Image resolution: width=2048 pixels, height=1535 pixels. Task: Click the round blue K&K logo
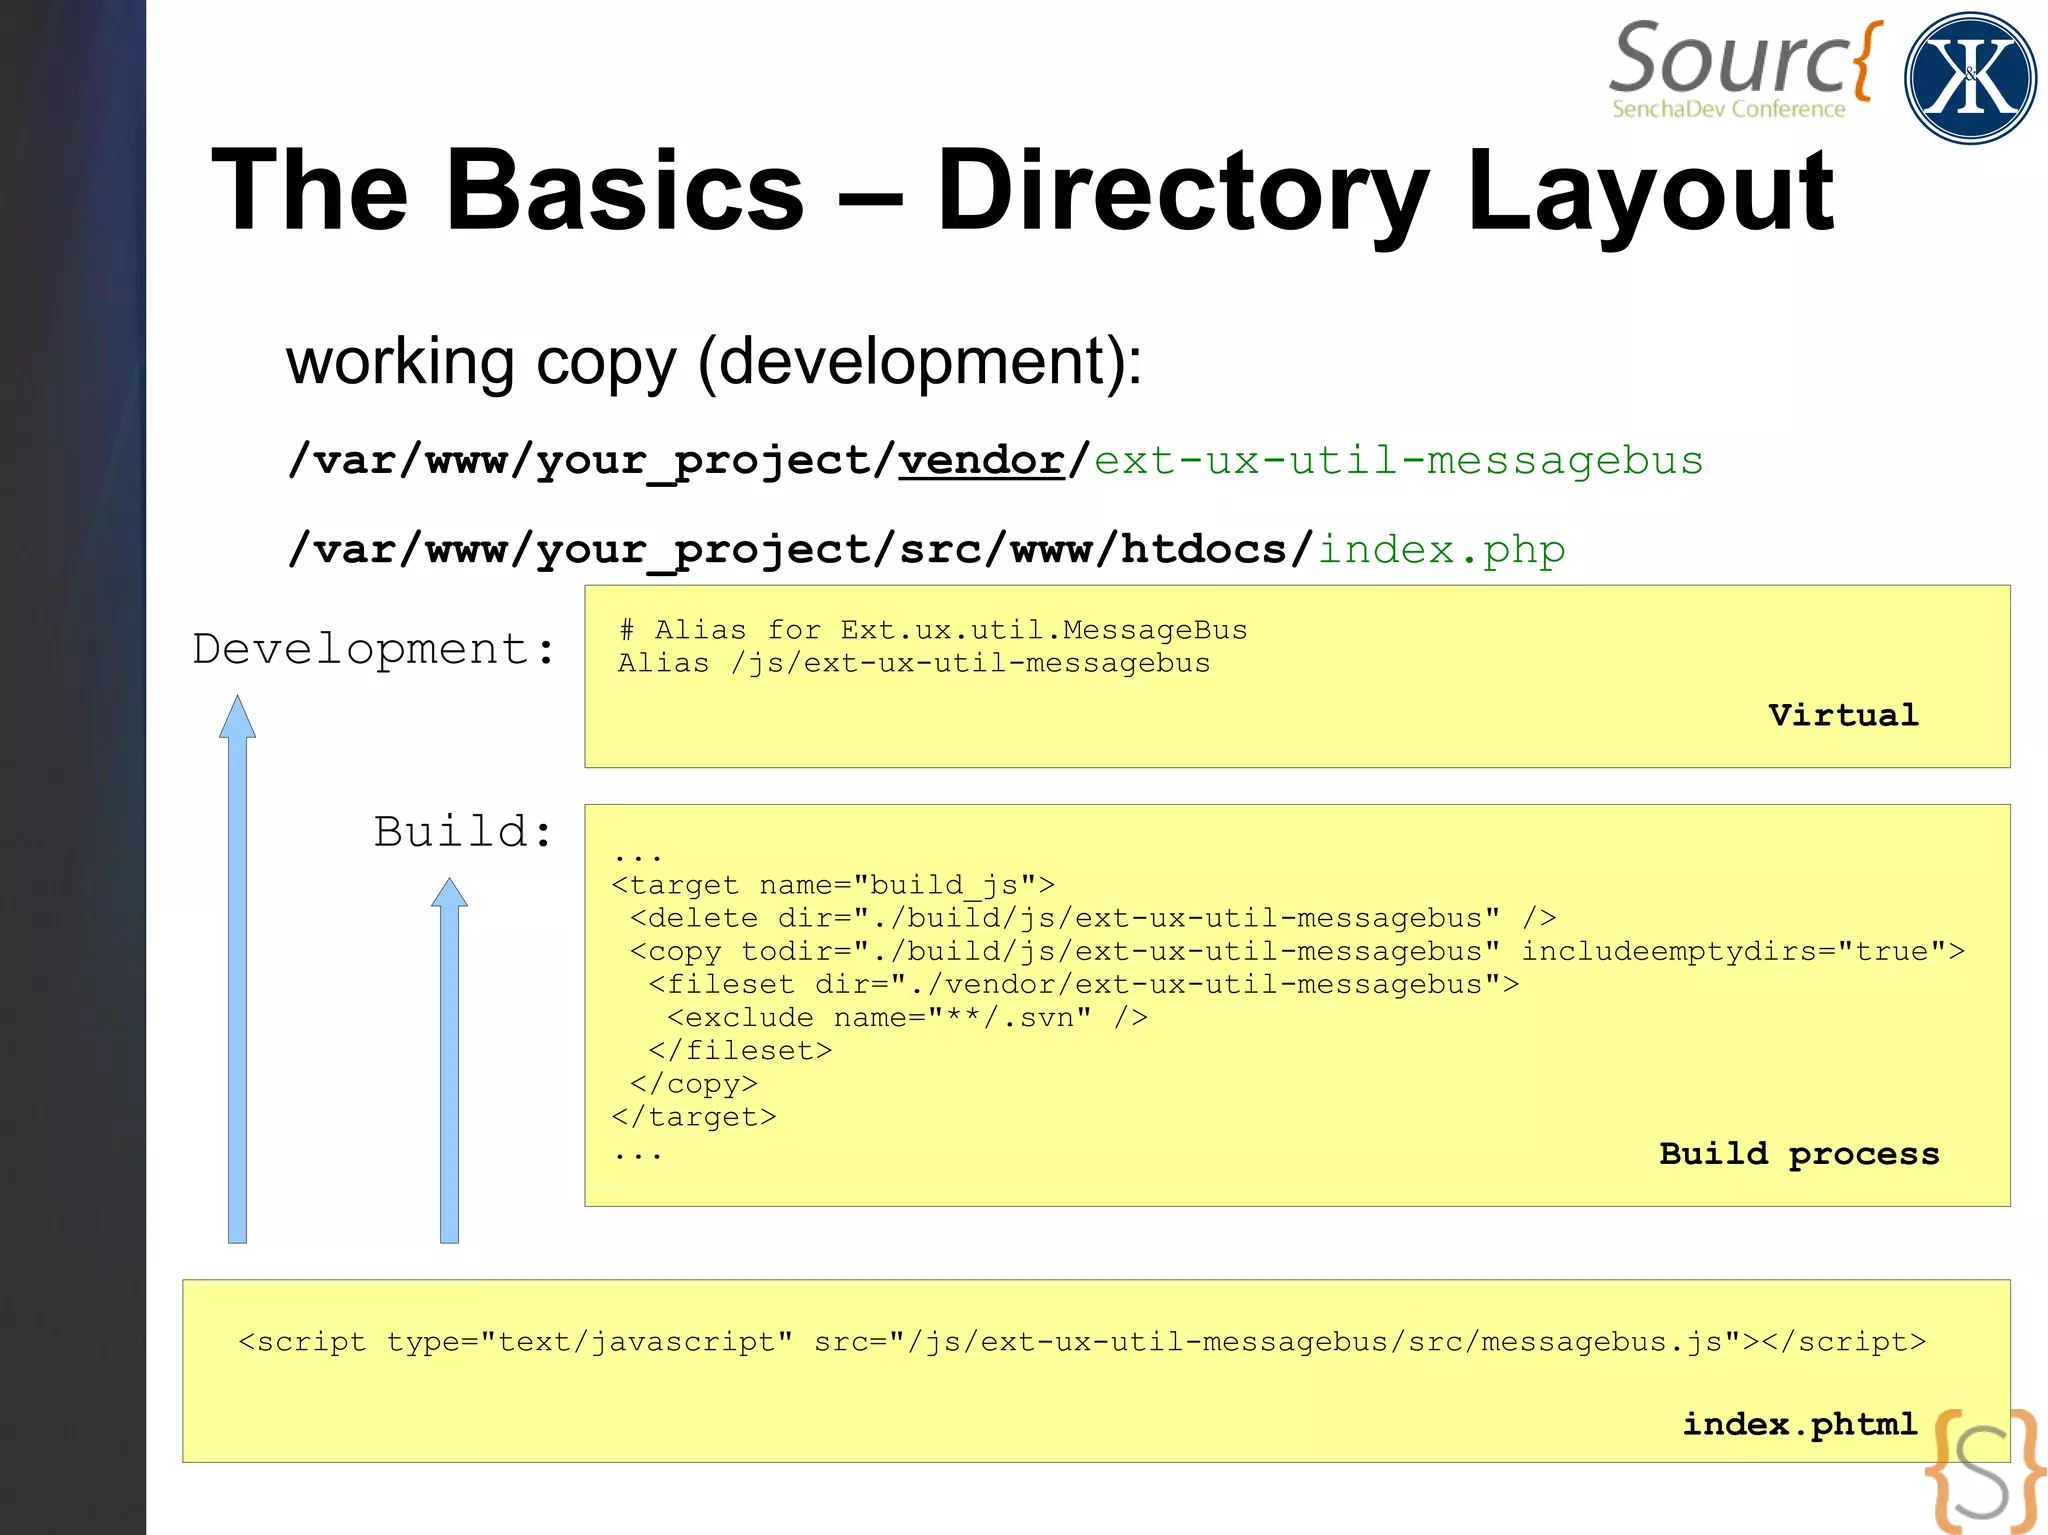pyautogui.click(x=1969, y=78)
